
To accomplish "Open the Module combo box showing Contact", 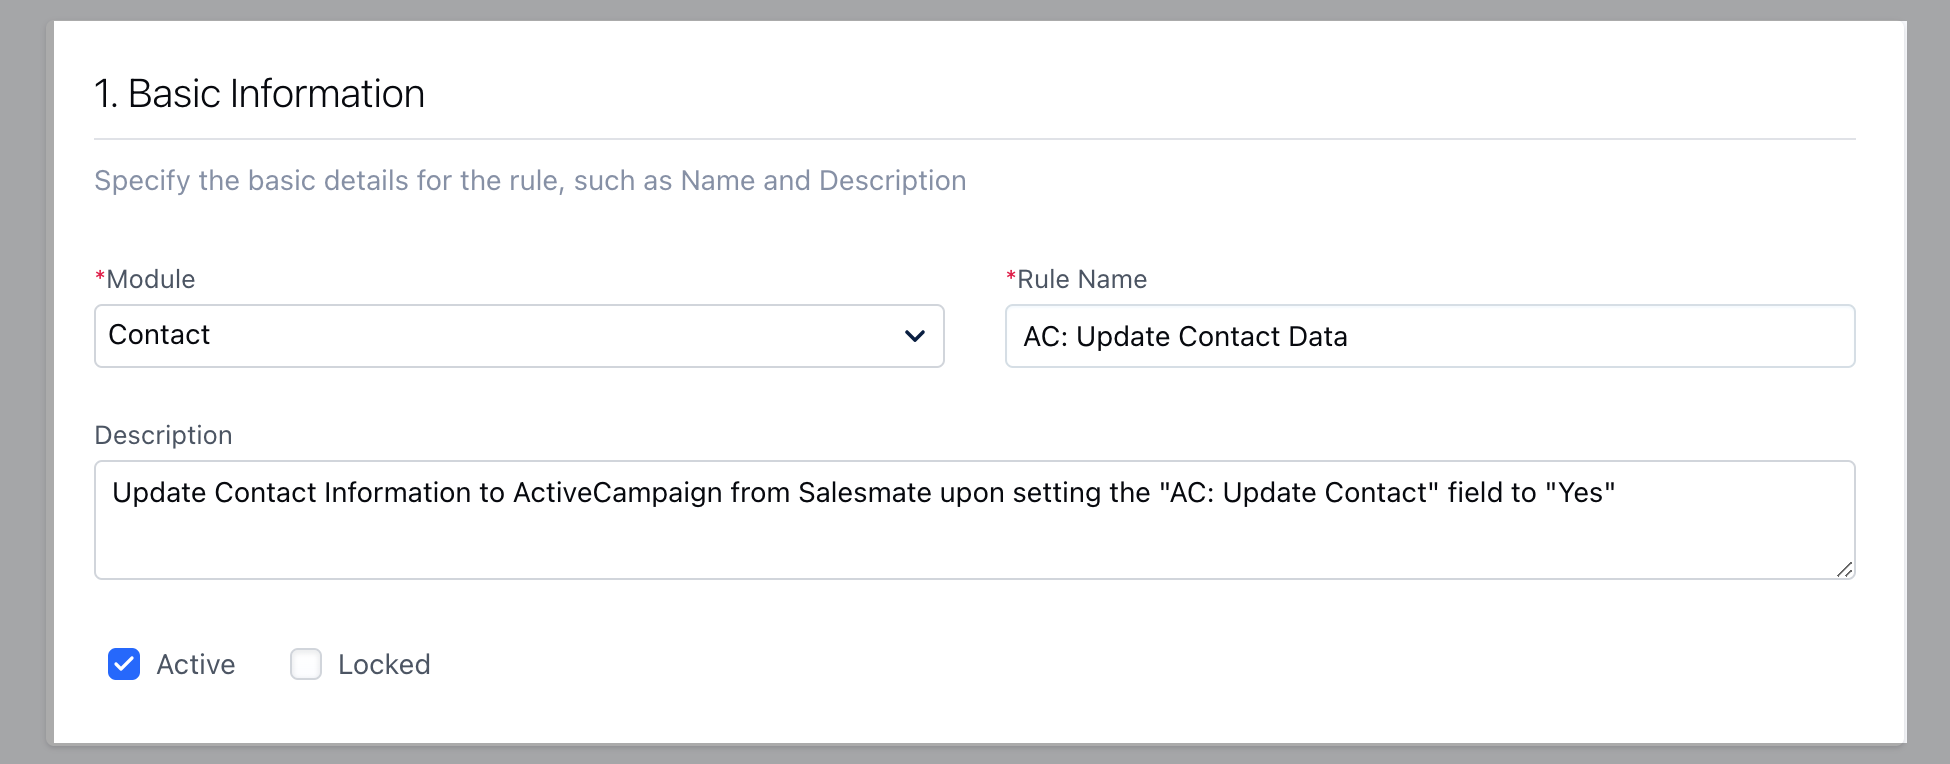I will pyautogui.click(x=519, y=336).
